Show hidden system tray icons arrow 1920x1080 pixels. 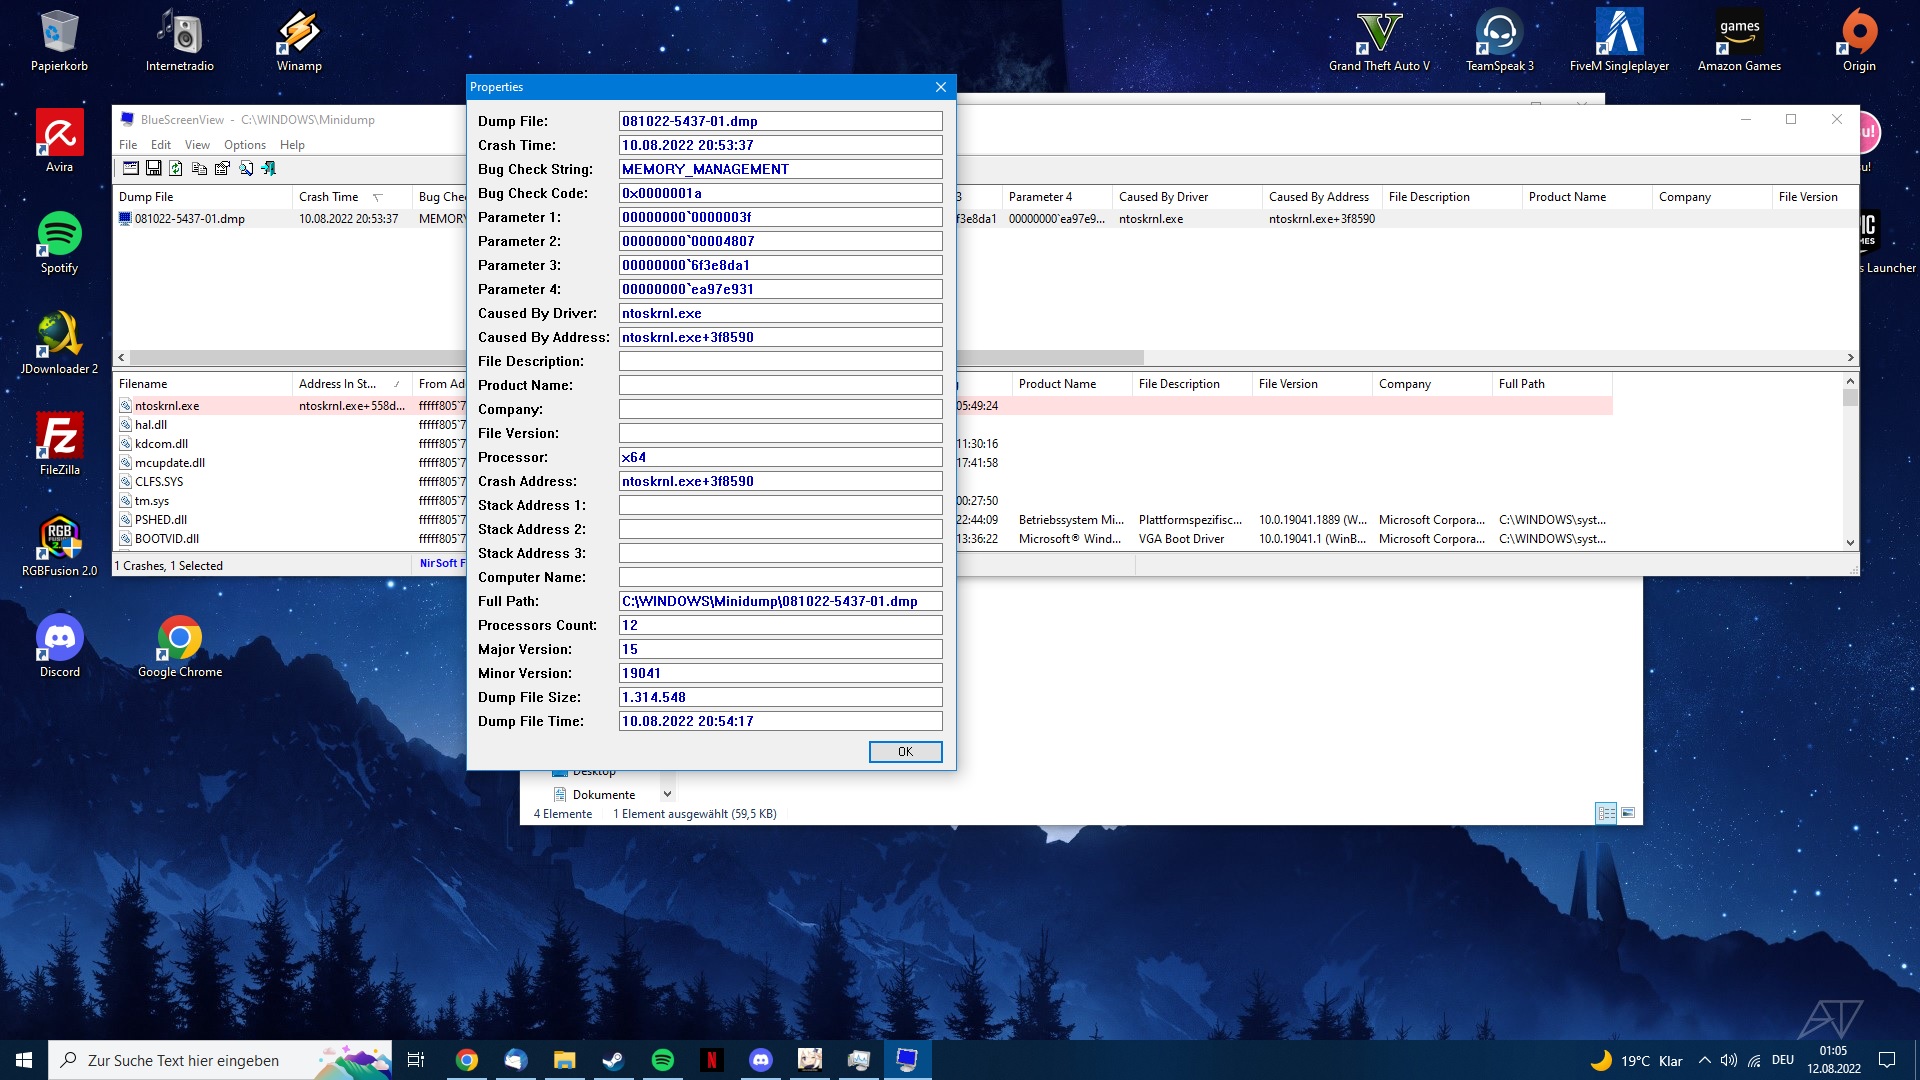tap(1704, 1060)
